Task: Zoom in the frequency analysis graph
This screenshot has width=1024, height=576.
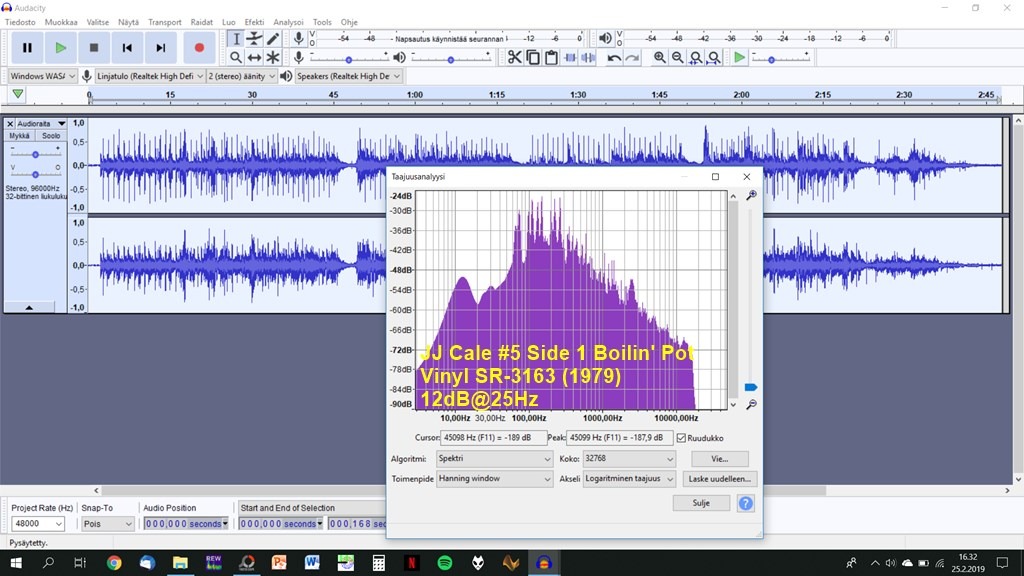Action: pyautogui.click(x=752, y=195)
